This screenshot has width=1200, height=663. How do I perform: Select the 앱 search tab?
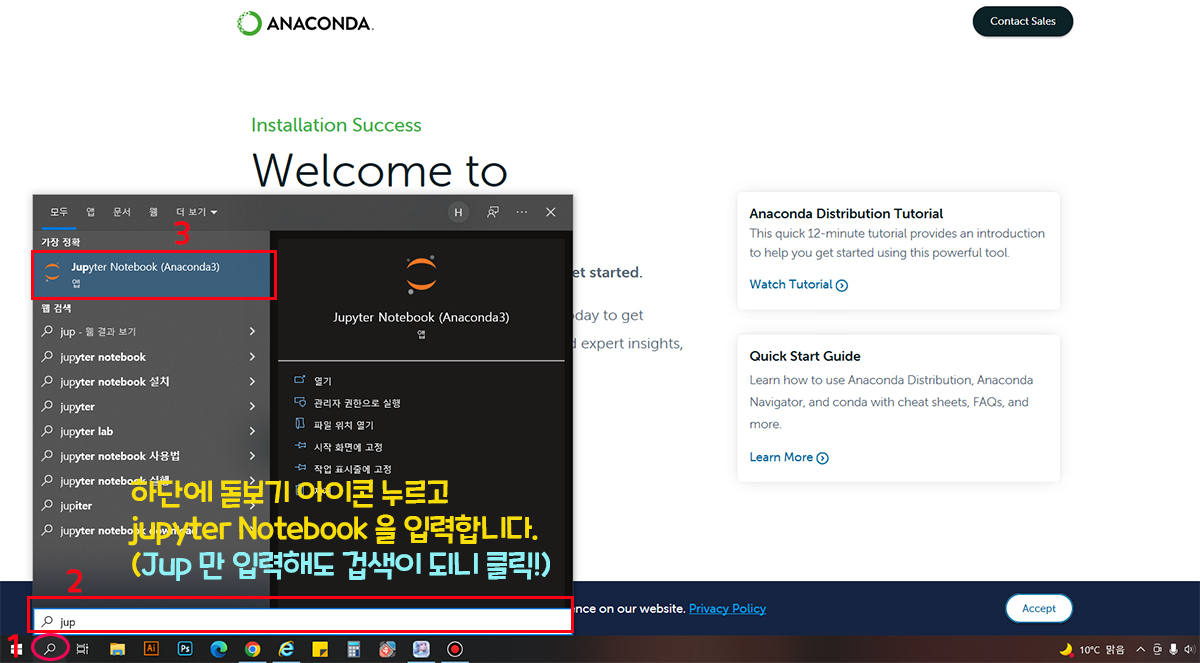click(x=90, y=212)
